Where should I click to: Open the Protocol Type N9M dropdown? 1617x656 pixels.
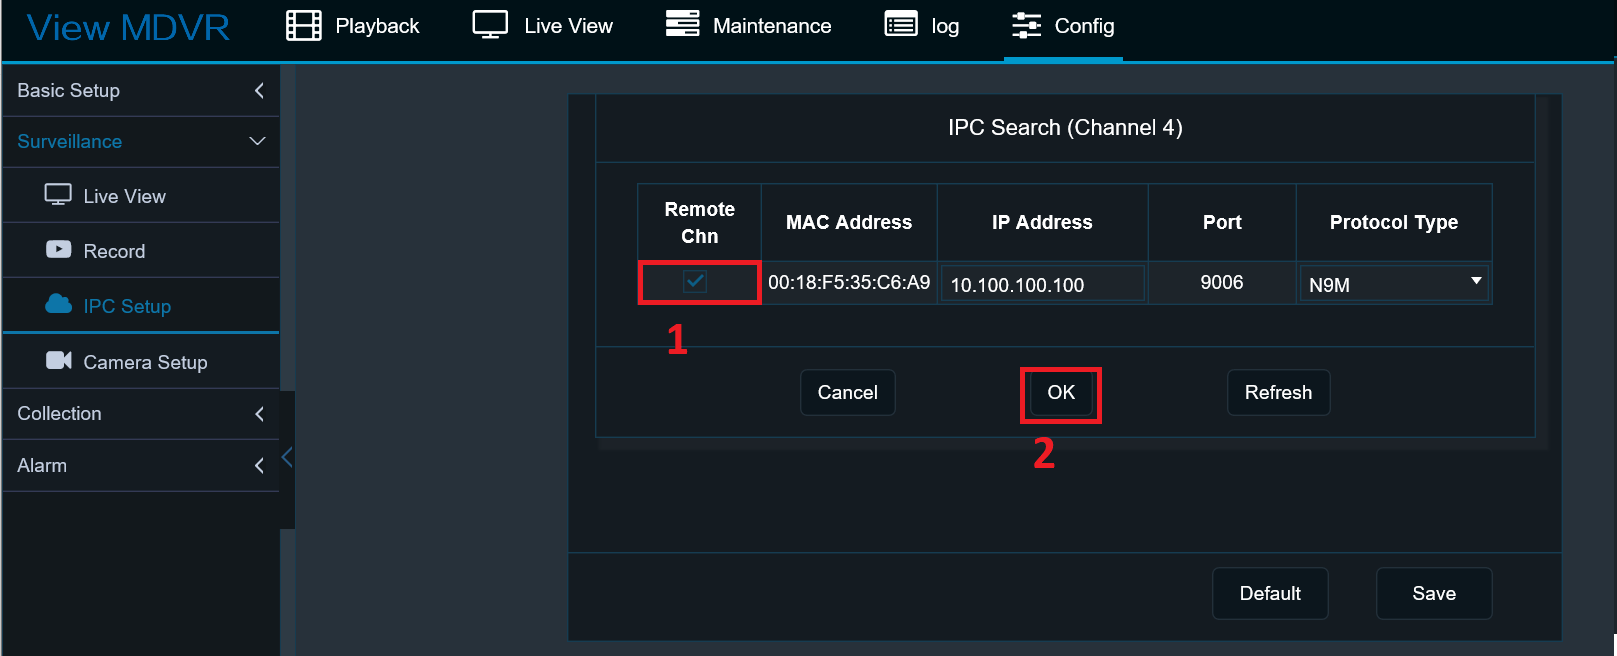point(1393,283)
